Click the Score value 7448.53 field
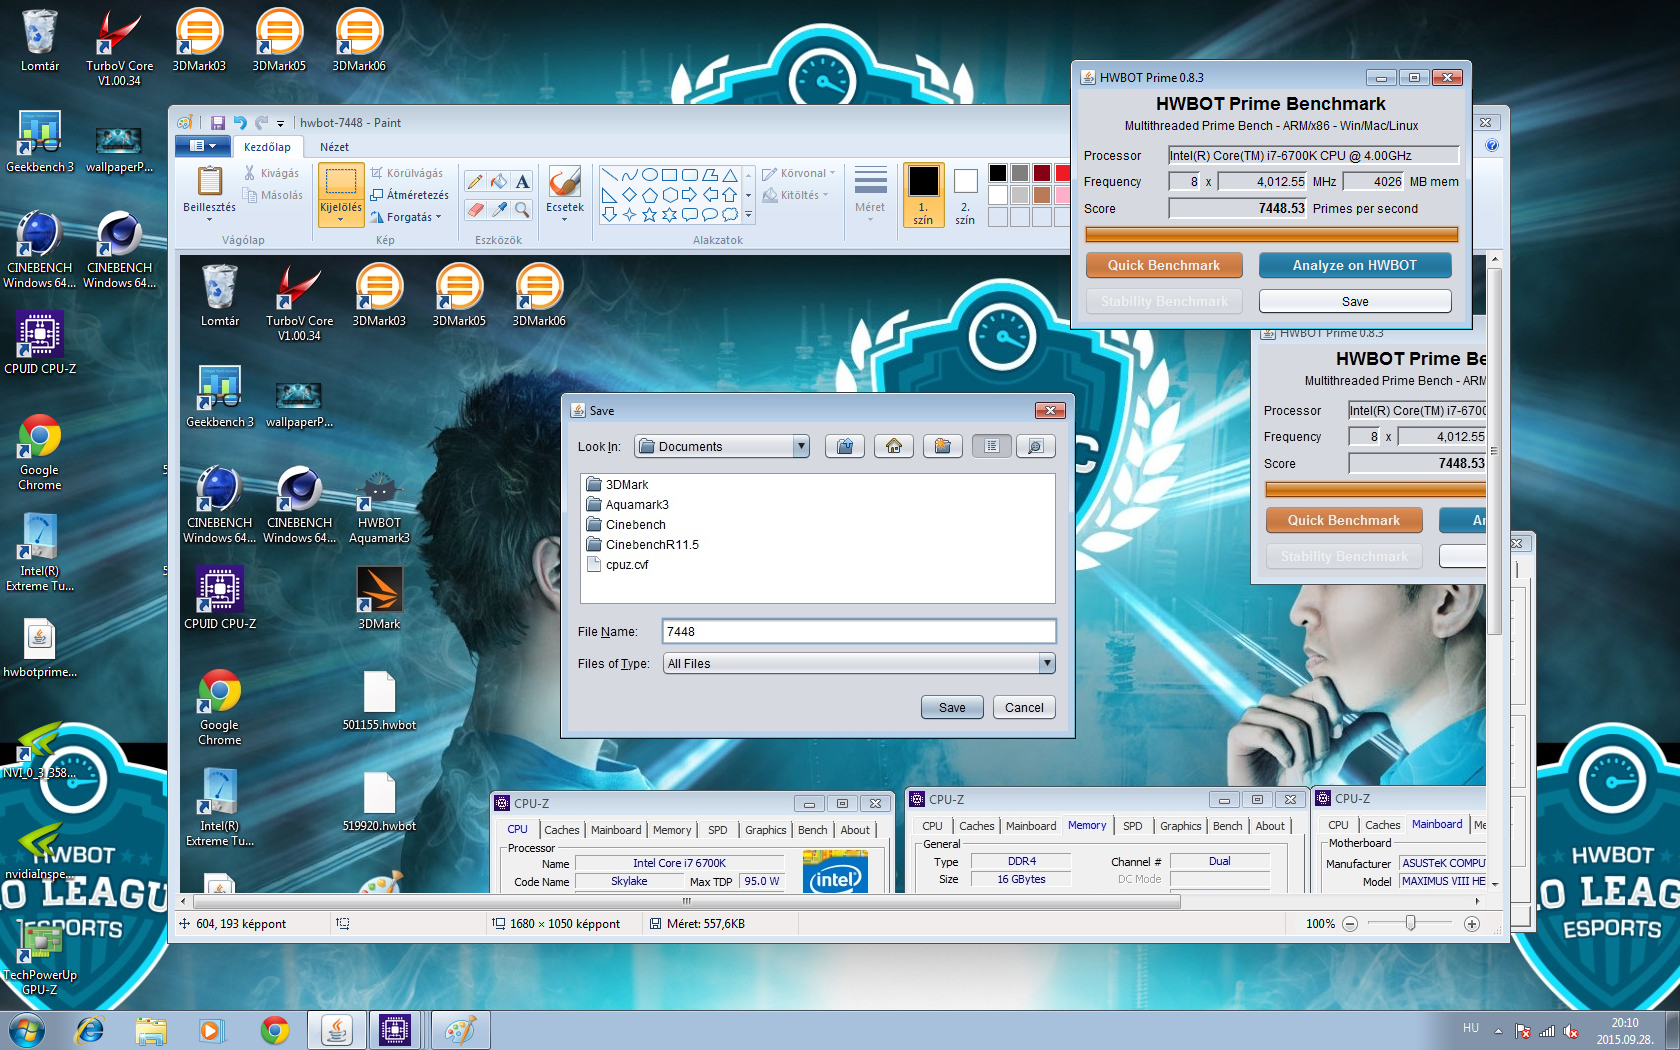The width and height of the screenshot is (1680, 1050). click(x=1238, y=208)
